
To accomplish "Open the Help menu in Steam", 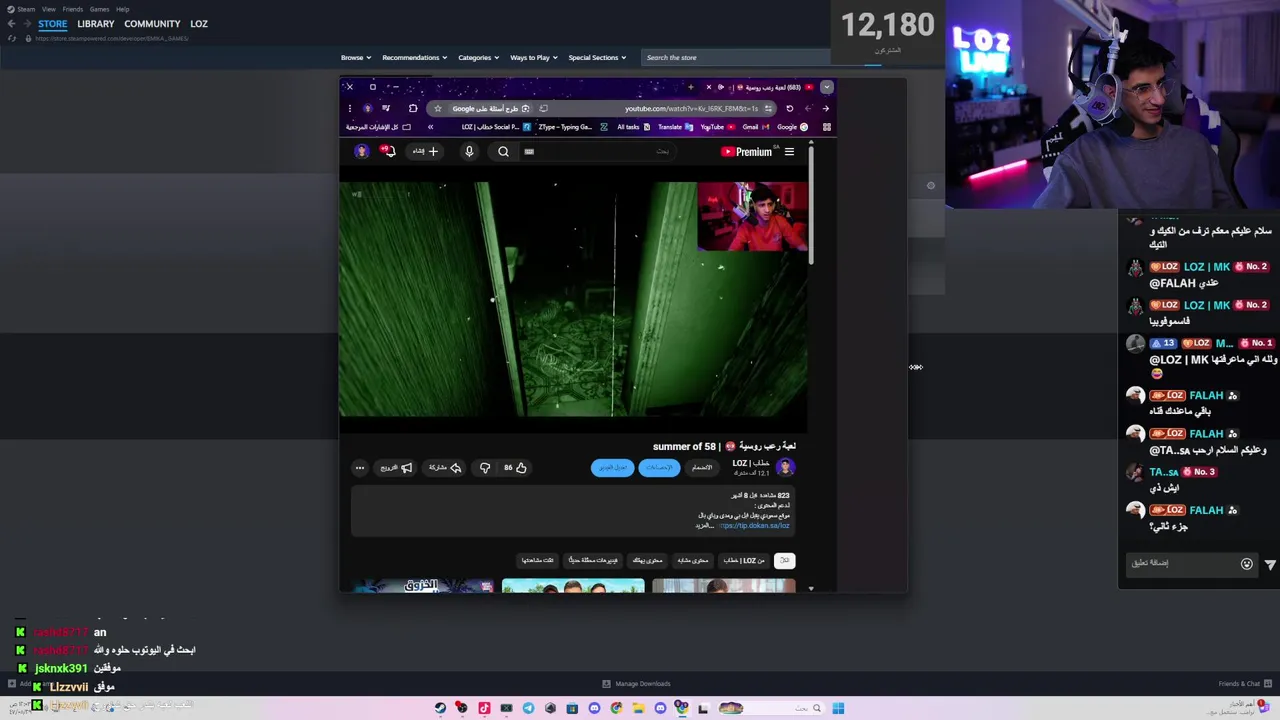I will coord(122,9).
